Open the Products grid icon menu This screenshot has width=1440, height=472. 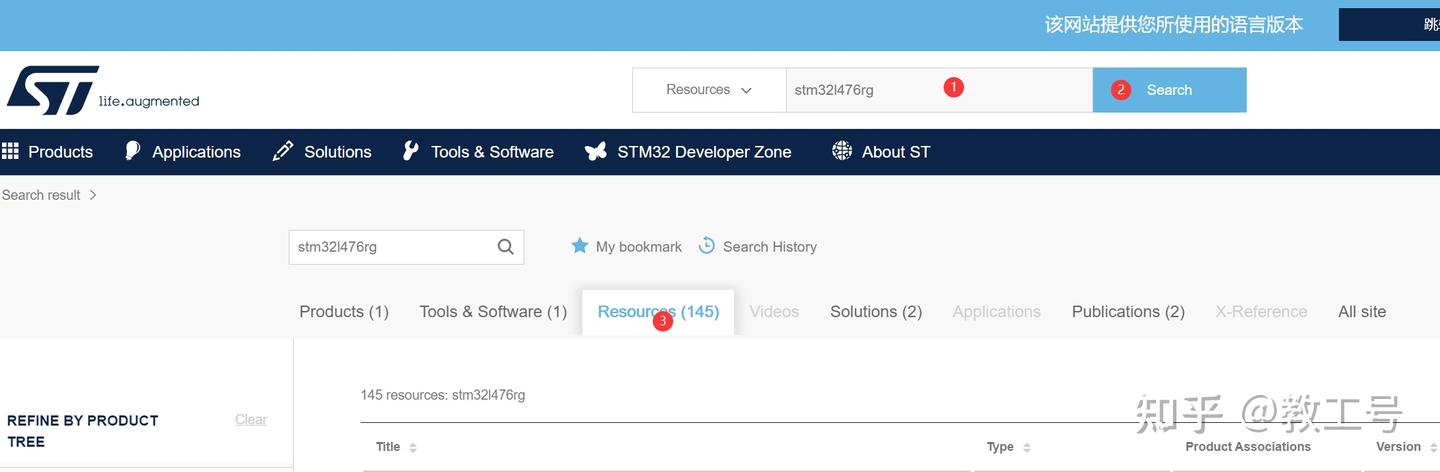(11, 151)
